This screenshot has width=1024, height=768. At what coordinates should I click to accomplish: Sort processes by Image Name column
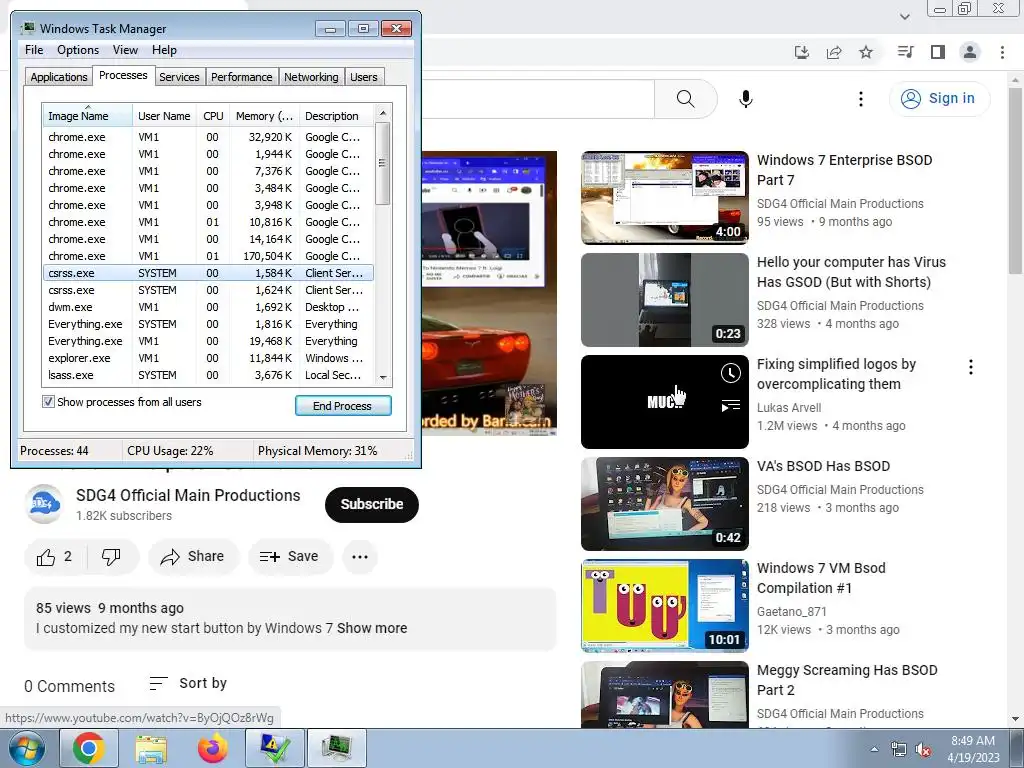[87, 116]
